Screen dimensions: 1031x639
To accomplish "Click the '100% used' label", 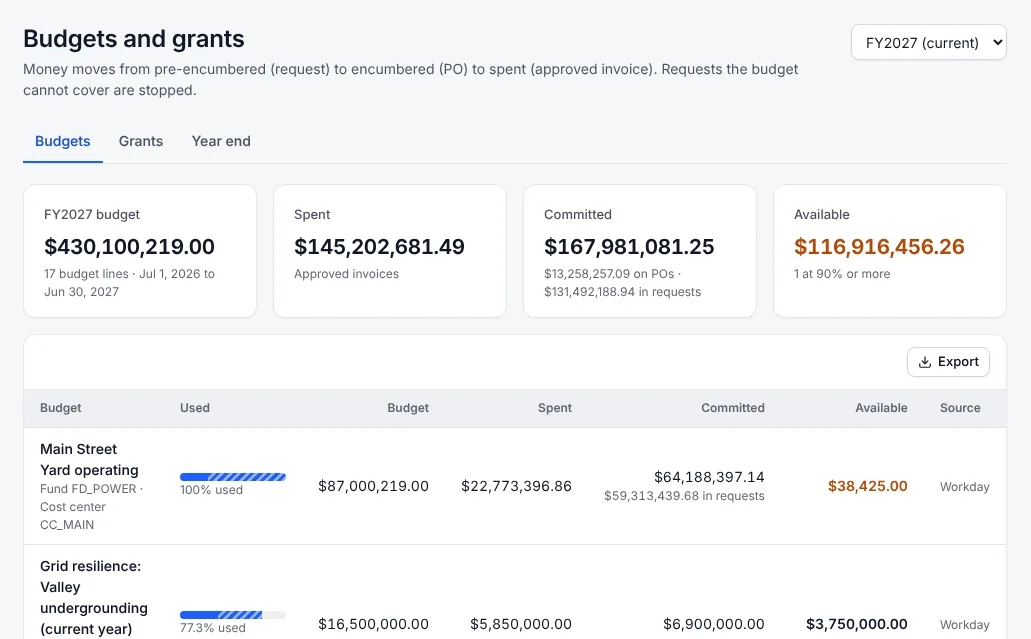I will tap(211, 490).
